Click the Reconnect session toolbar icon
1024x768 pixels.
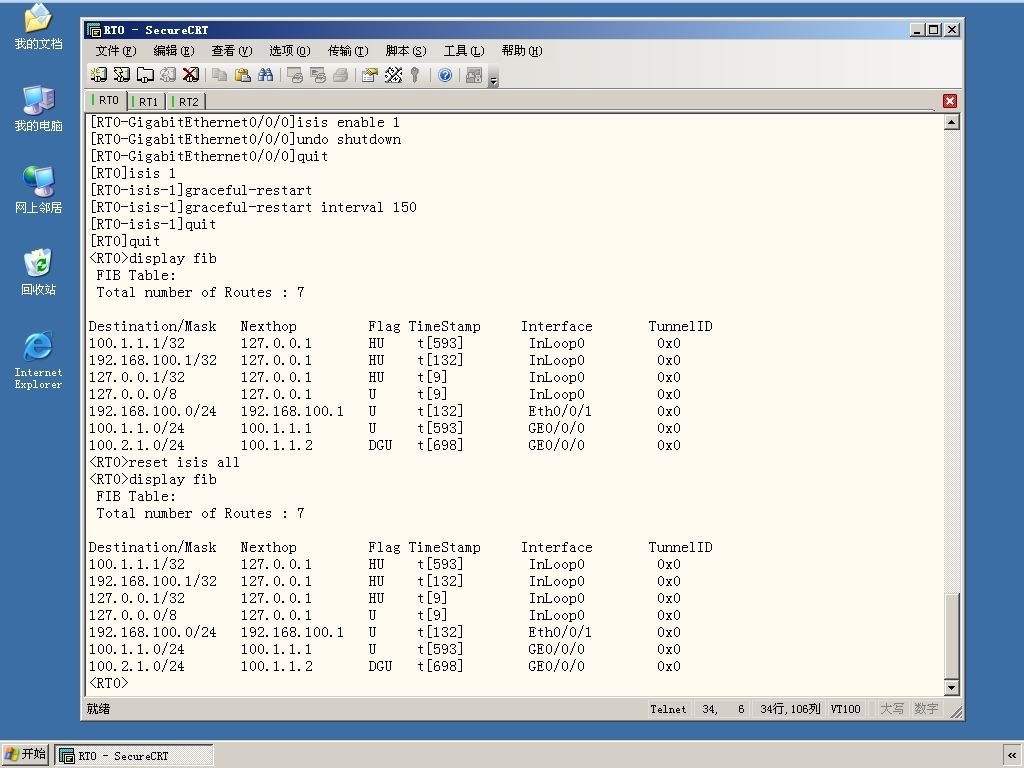(x=167, y=75)
